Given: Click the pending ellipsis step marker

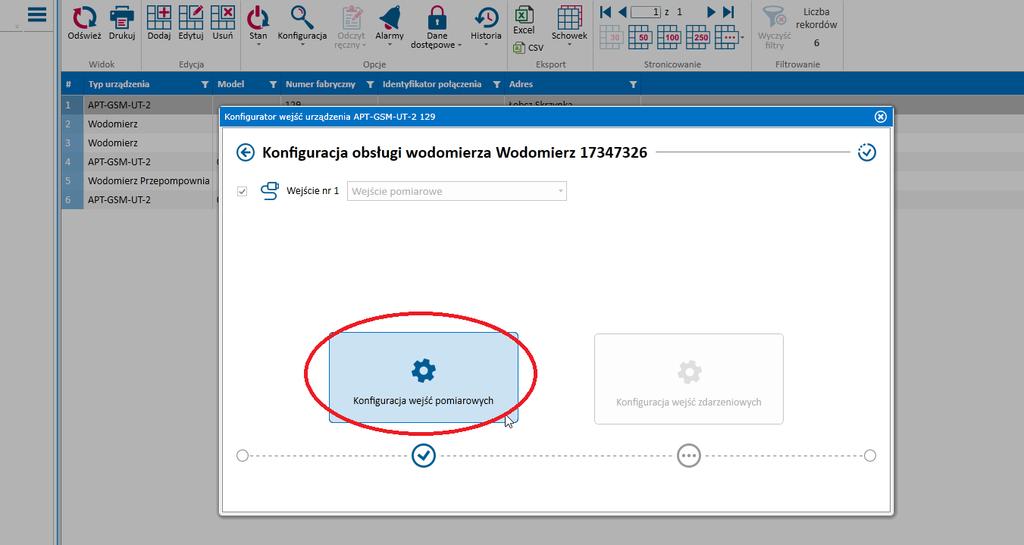Looking at the screenshot, I should click(688, 456).
